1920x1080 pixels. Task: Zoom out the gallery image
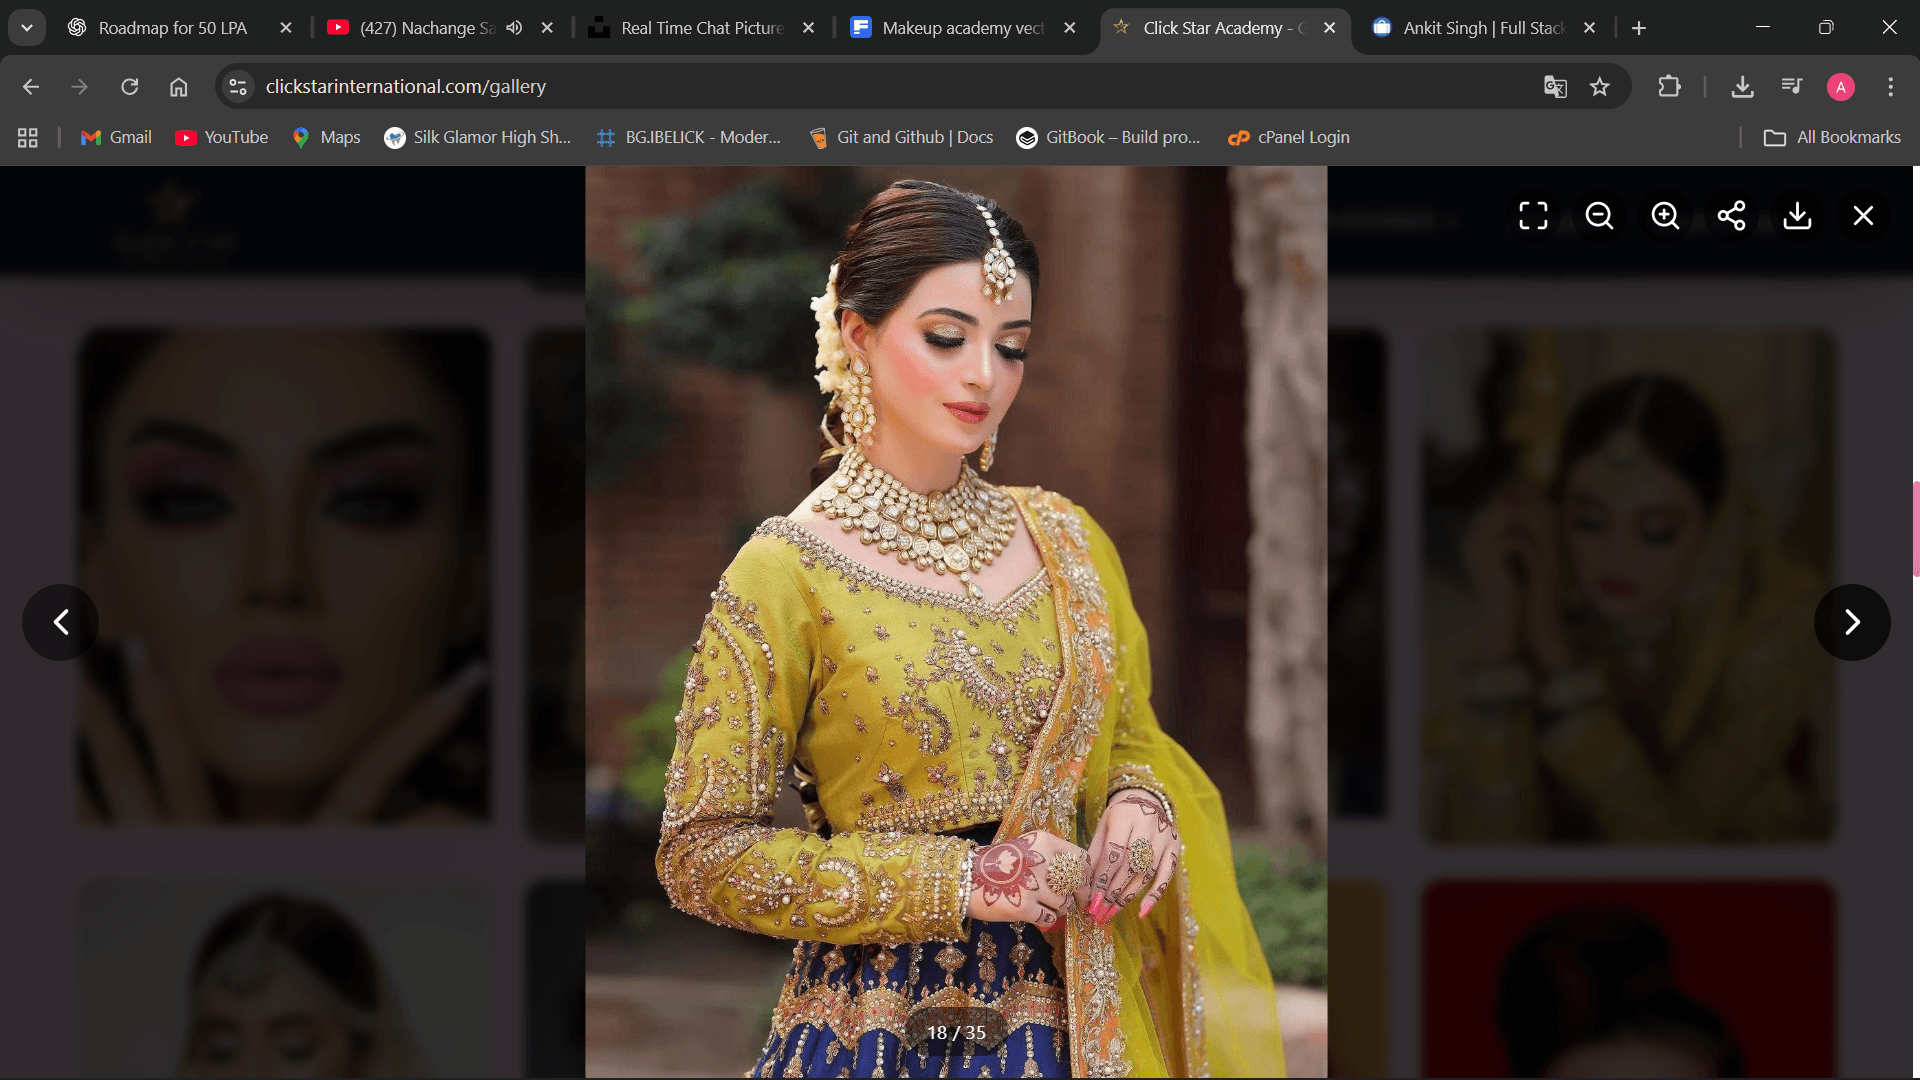coord(1599,216)
